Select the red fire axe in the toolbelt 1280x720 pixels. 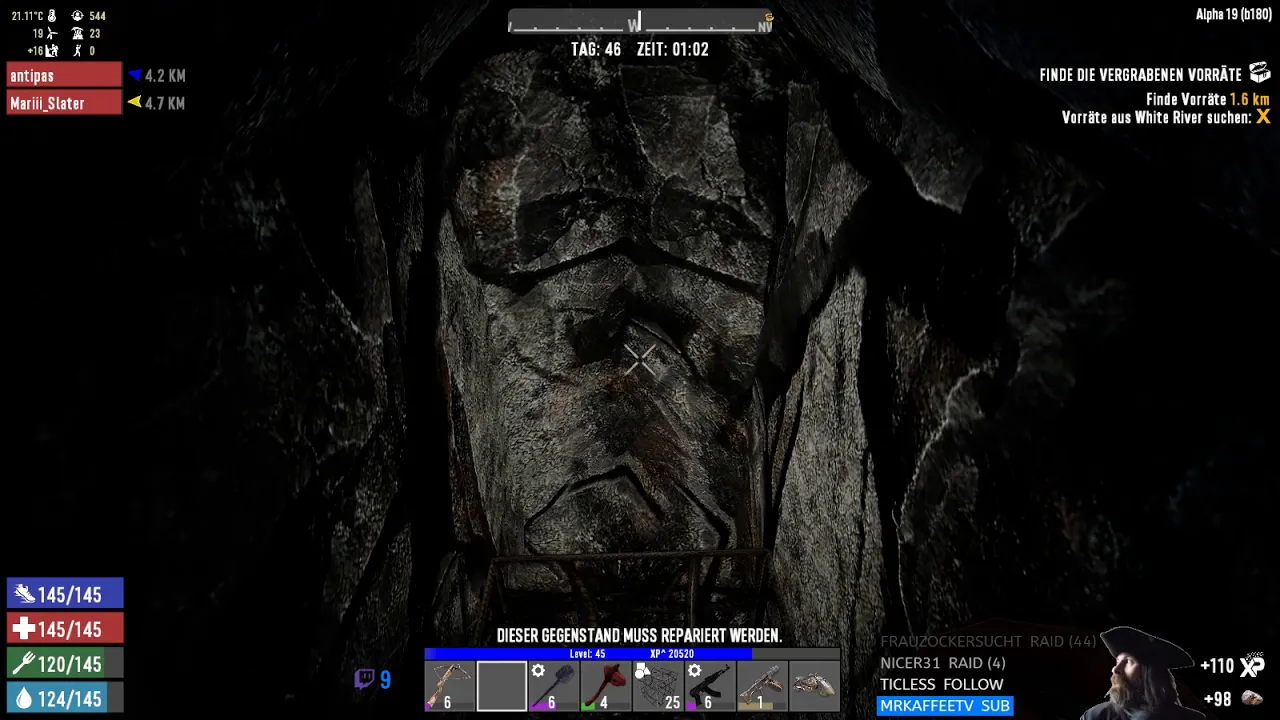click(x=605, y=686)
